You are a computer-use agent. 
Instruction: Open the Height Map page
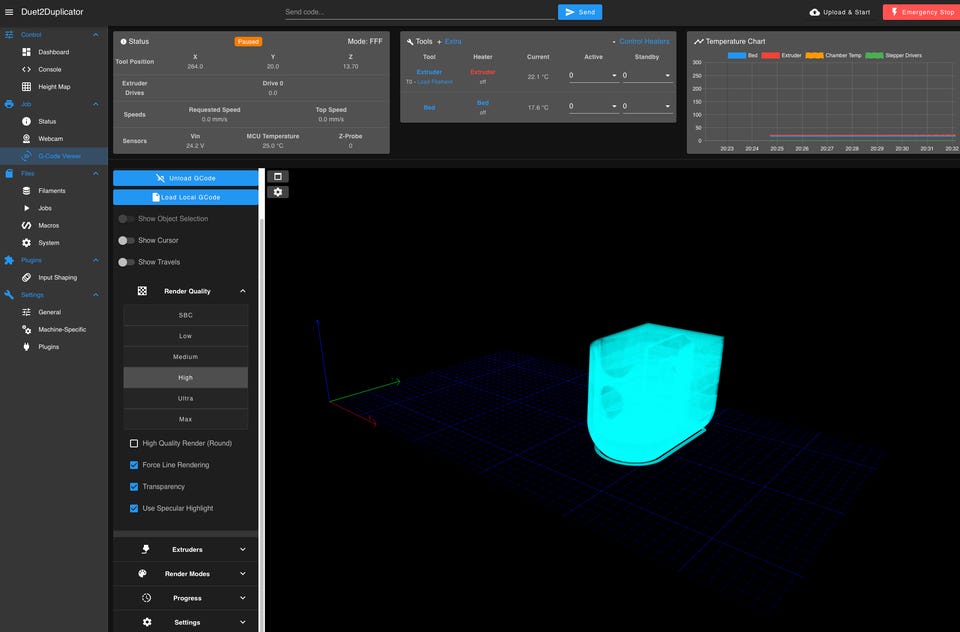(x=54, y=87)
